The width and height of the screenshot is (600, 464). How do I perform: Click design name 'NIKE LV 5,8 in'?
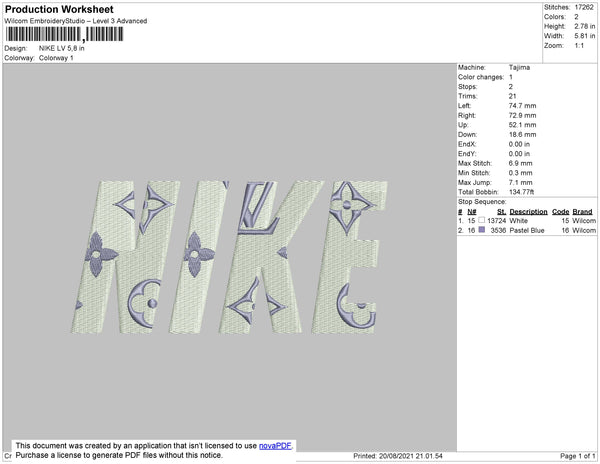62,48
